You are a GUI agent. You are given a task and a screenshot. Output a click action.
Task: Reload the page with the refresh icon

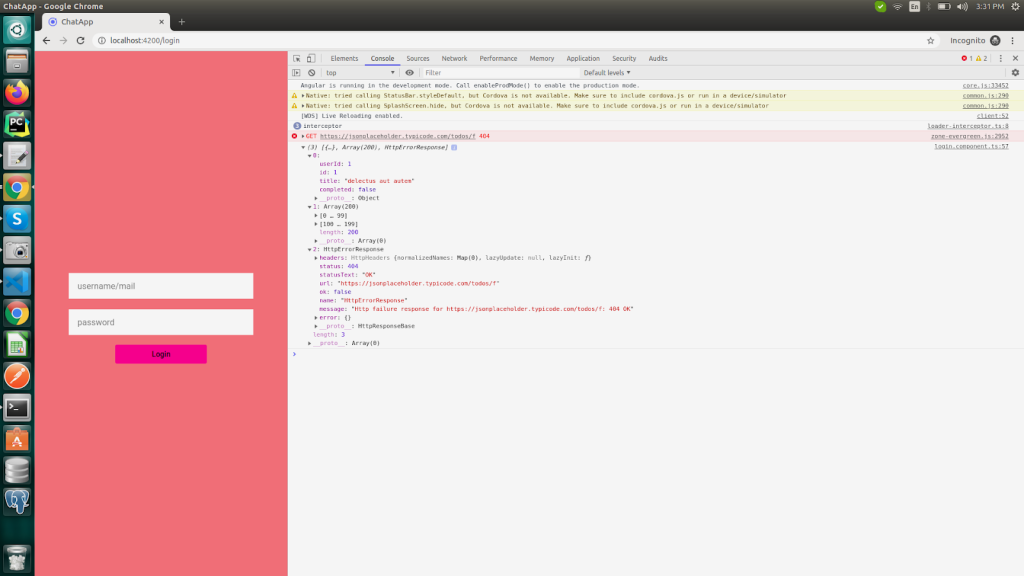click(81, 41)
